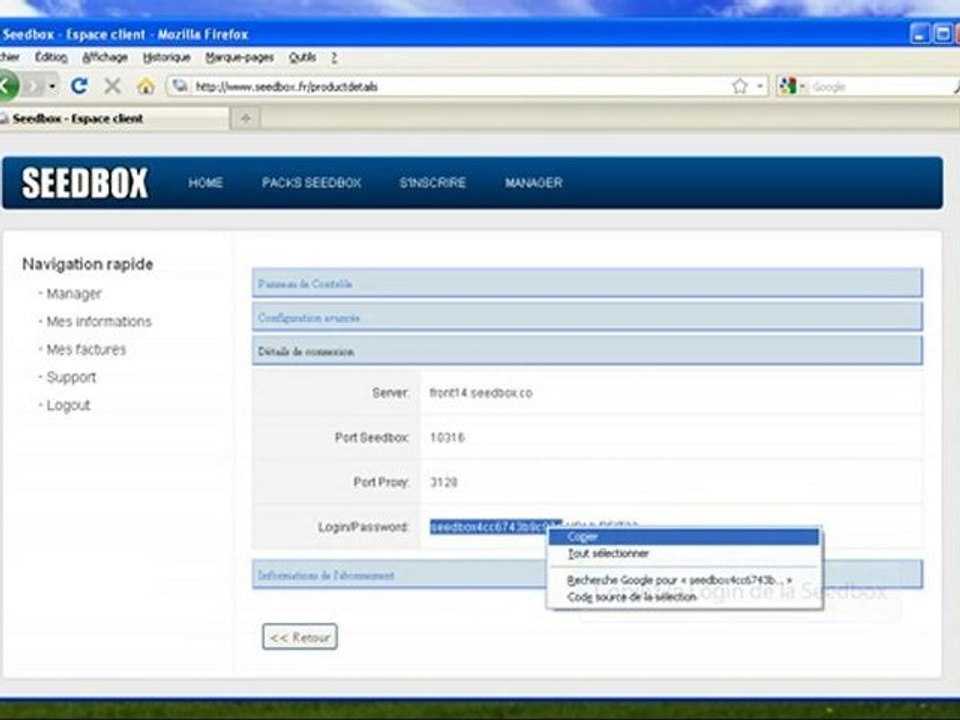
Task: Choose Copier in the context menu
Action: tap(683, 537)
